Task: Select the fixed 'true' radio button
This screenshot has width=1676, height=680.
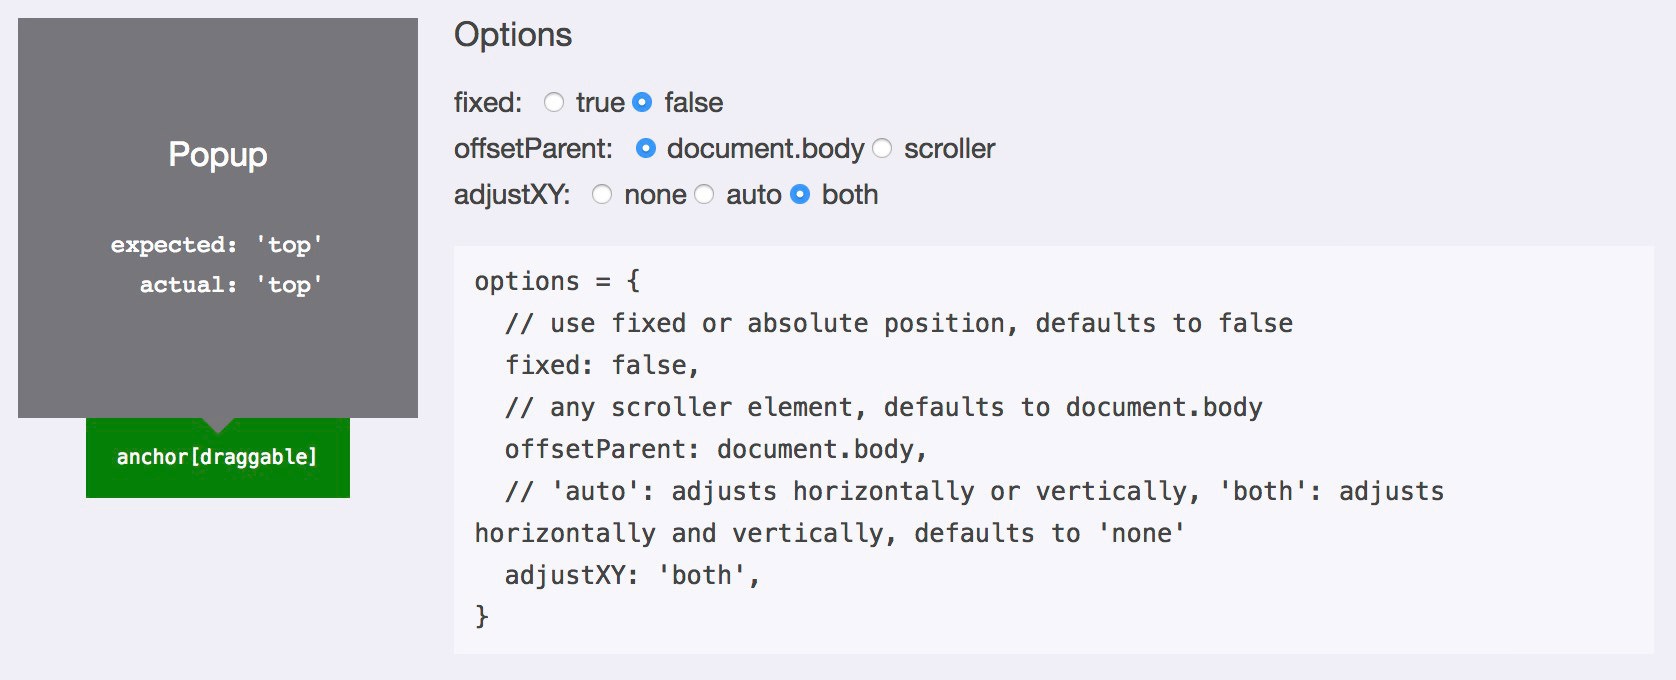Action: [554, 102]
